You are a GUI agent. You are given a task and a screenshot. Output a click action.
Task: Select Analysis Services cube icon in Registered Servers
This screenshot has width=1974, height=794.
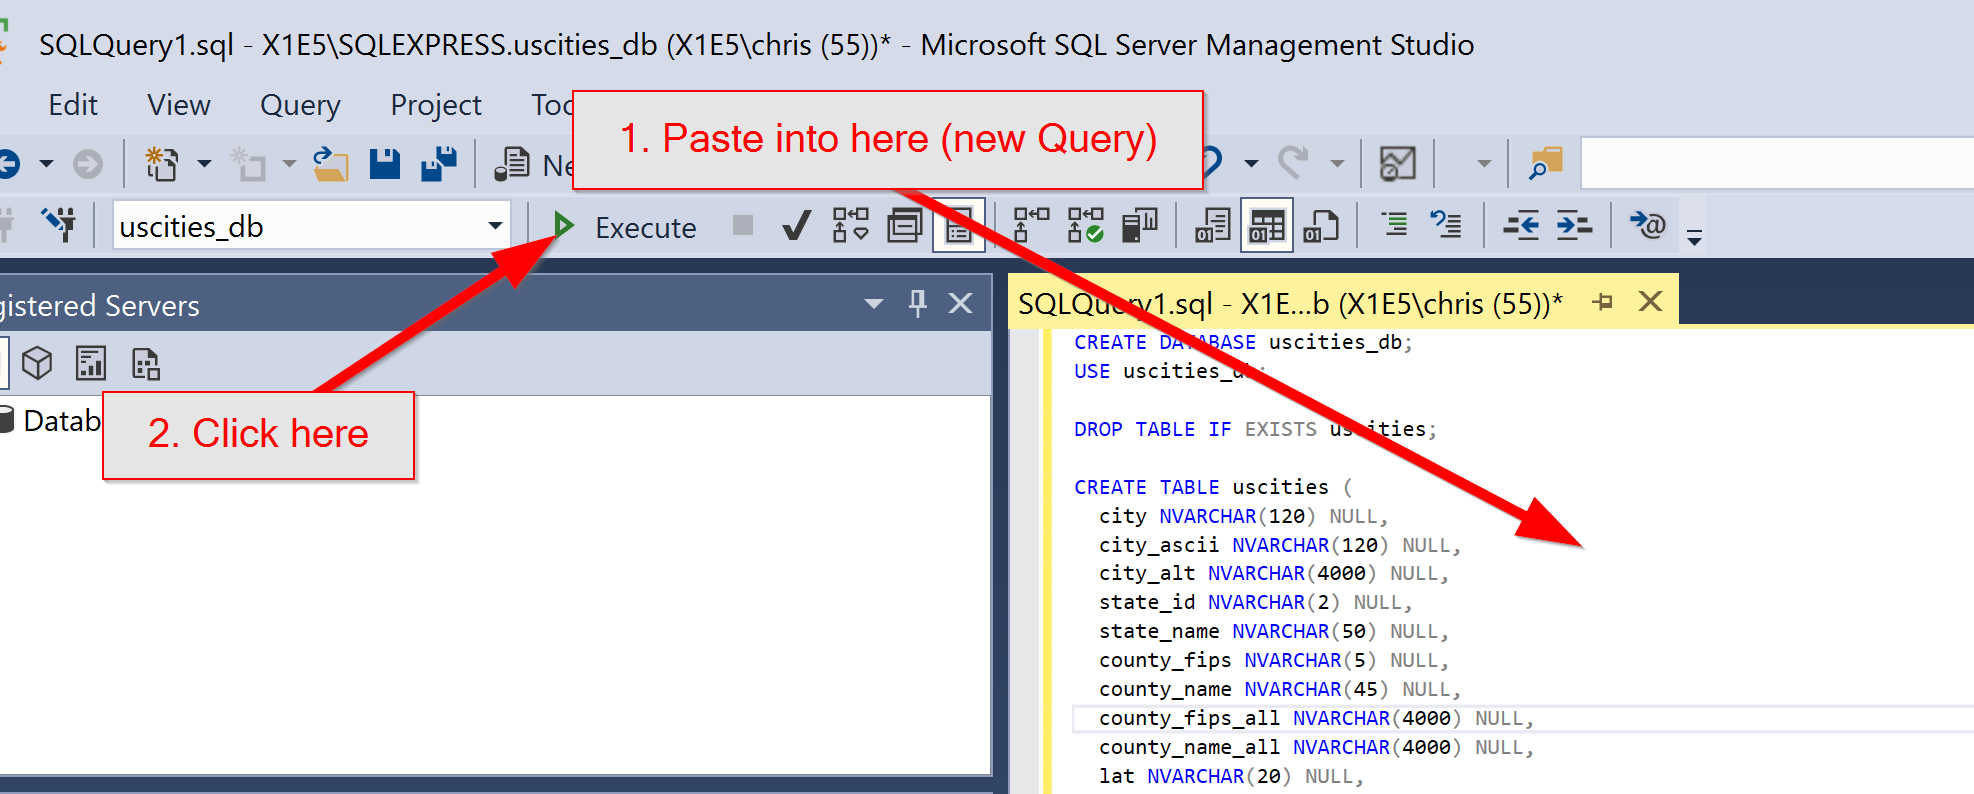[x=37, y=363]
